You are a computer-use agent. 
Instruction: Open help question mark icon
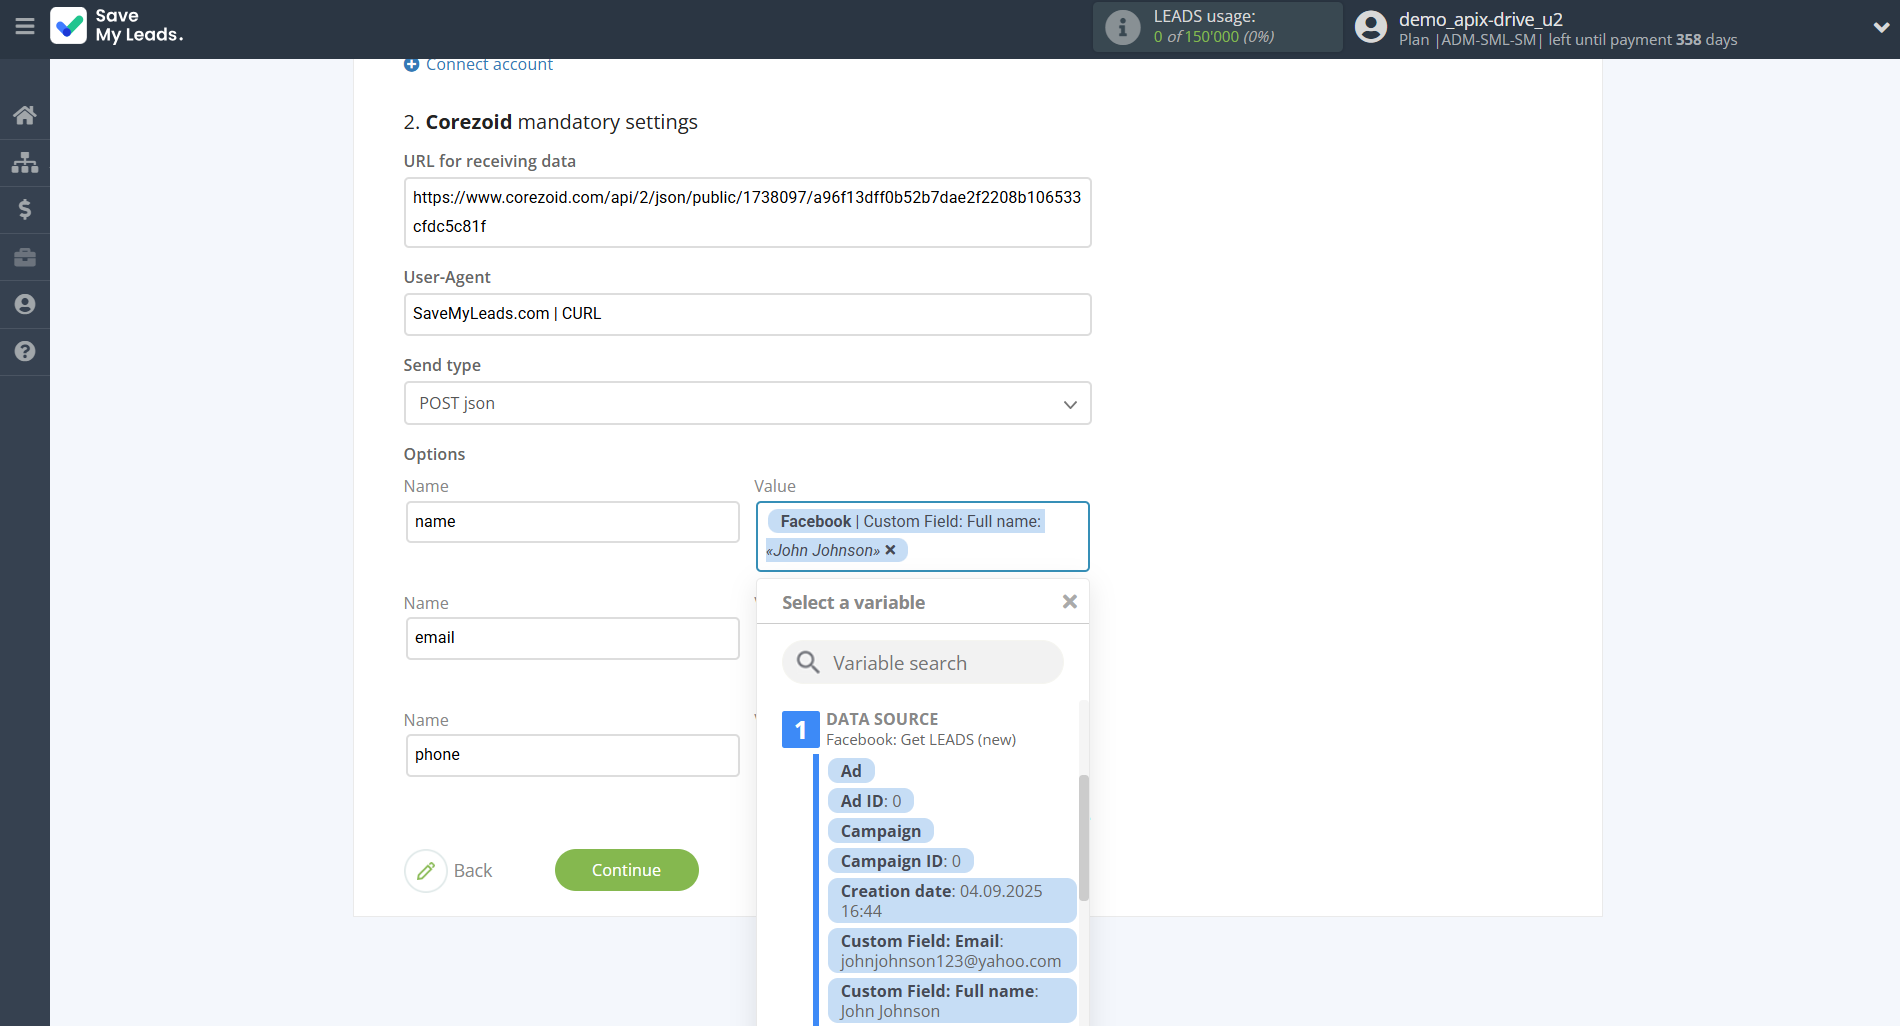pyautogui.click(x=25, y=351)
